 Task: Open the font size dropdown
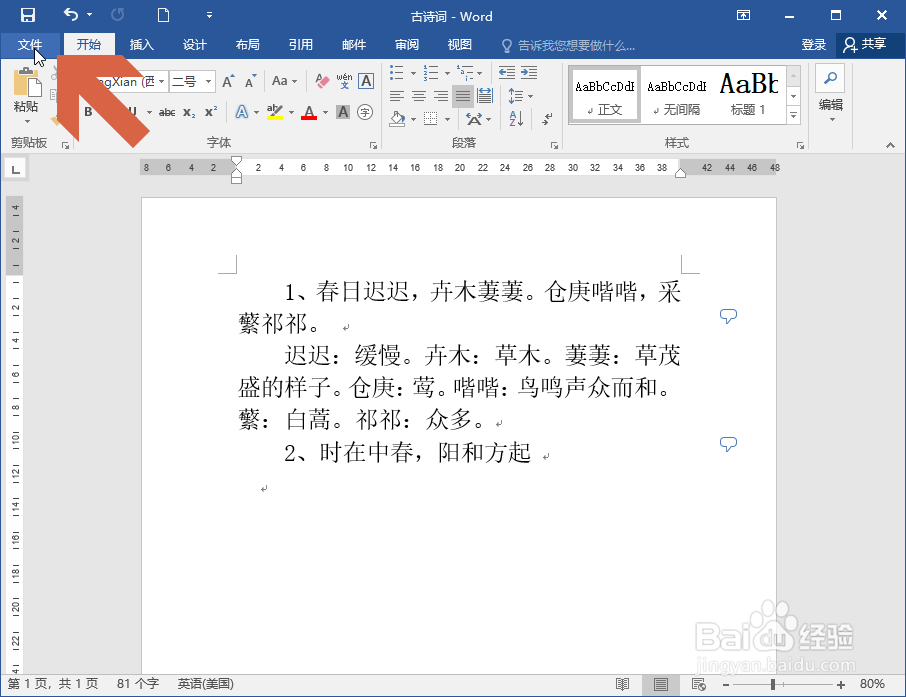208,80
